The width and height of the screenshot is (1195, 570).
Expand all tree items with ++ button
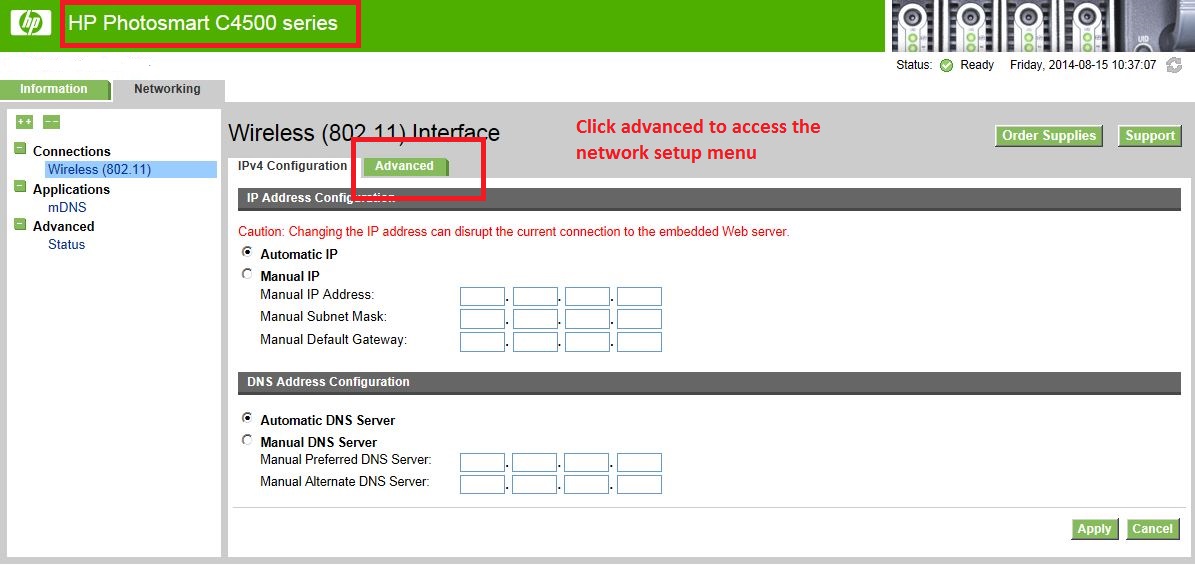(24, 122)
